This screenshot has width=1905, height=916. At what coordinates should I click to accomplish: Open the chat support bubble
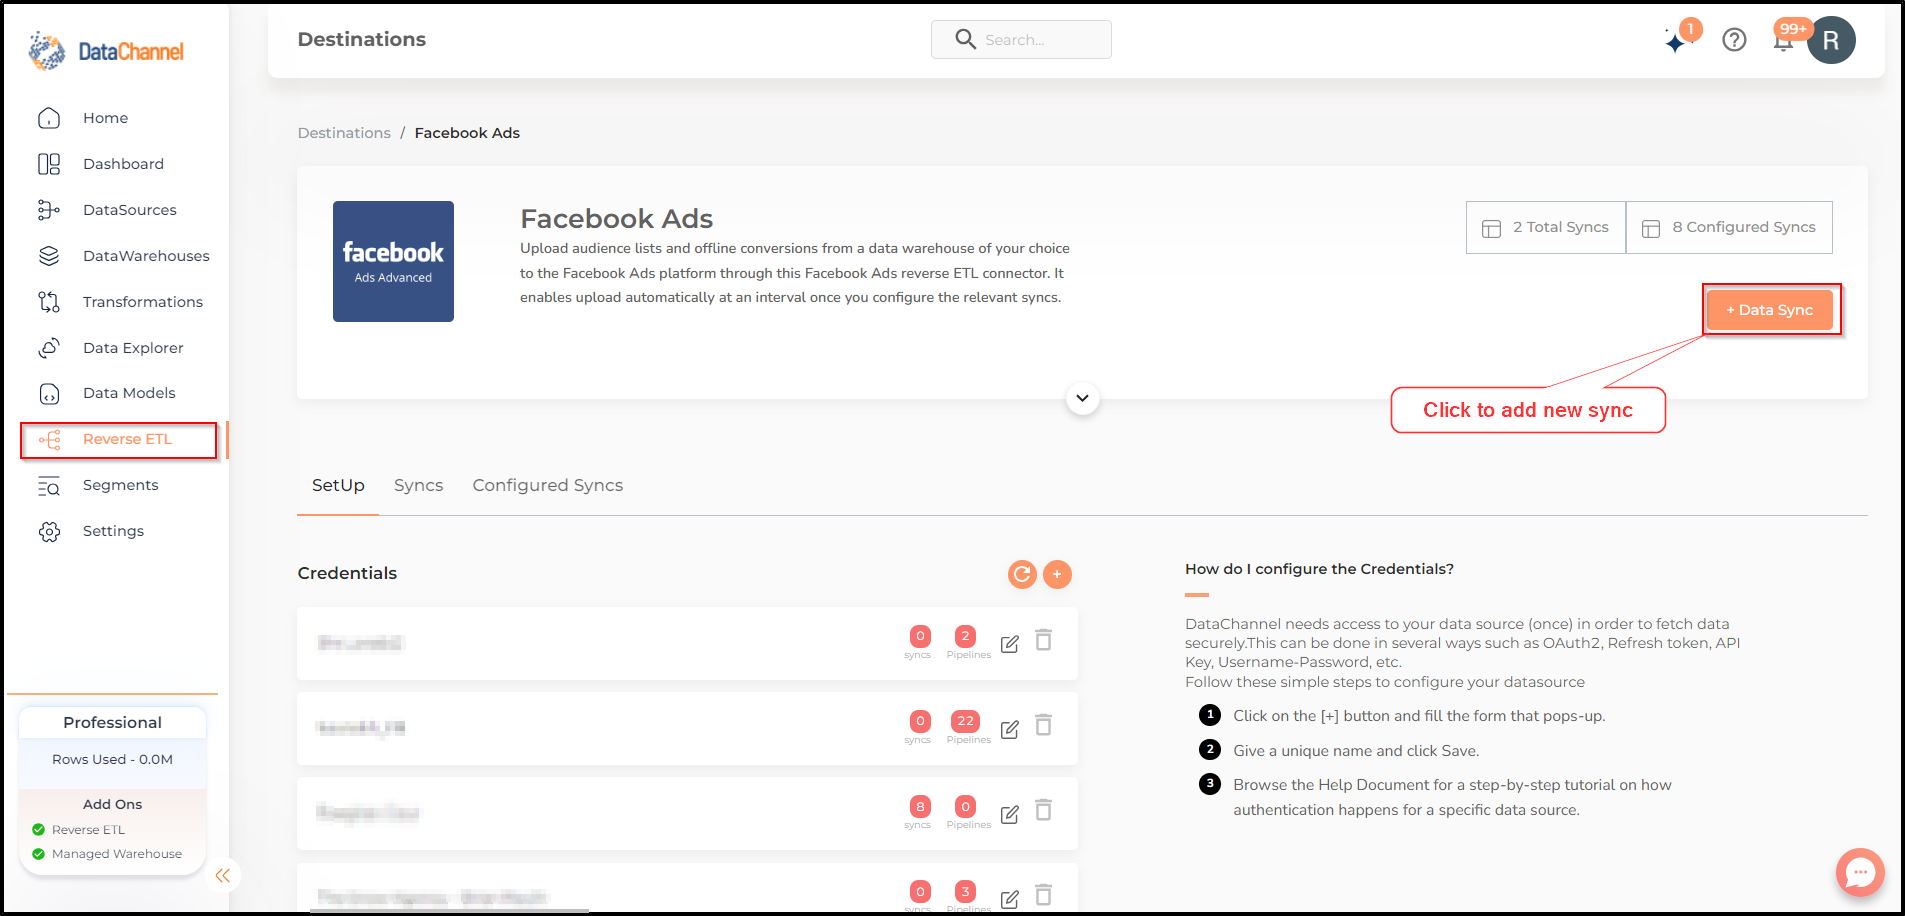[x=1860, y=872]
